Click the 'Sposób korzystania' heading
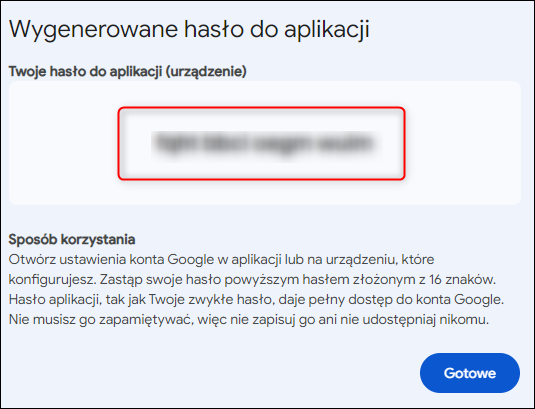 click(x=72, y=239)
